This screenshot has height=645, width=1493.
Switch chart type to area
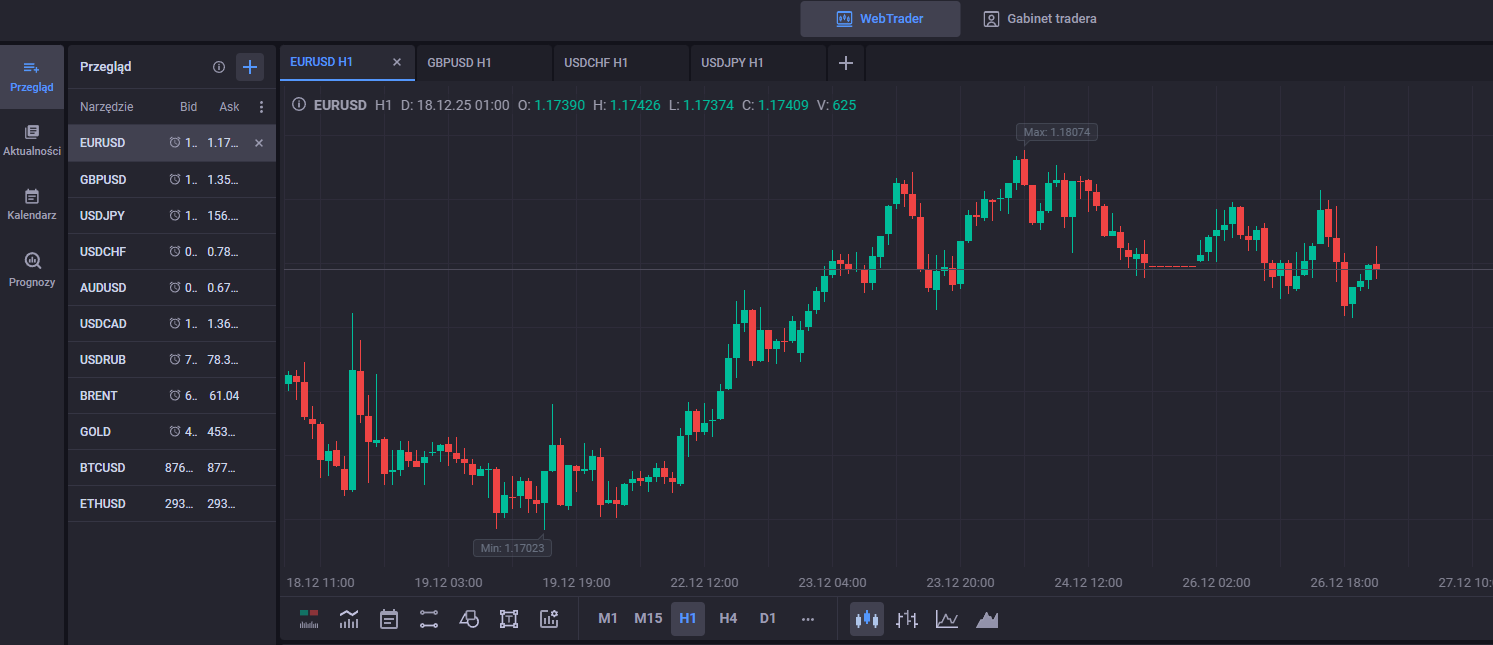click(987, 619)
